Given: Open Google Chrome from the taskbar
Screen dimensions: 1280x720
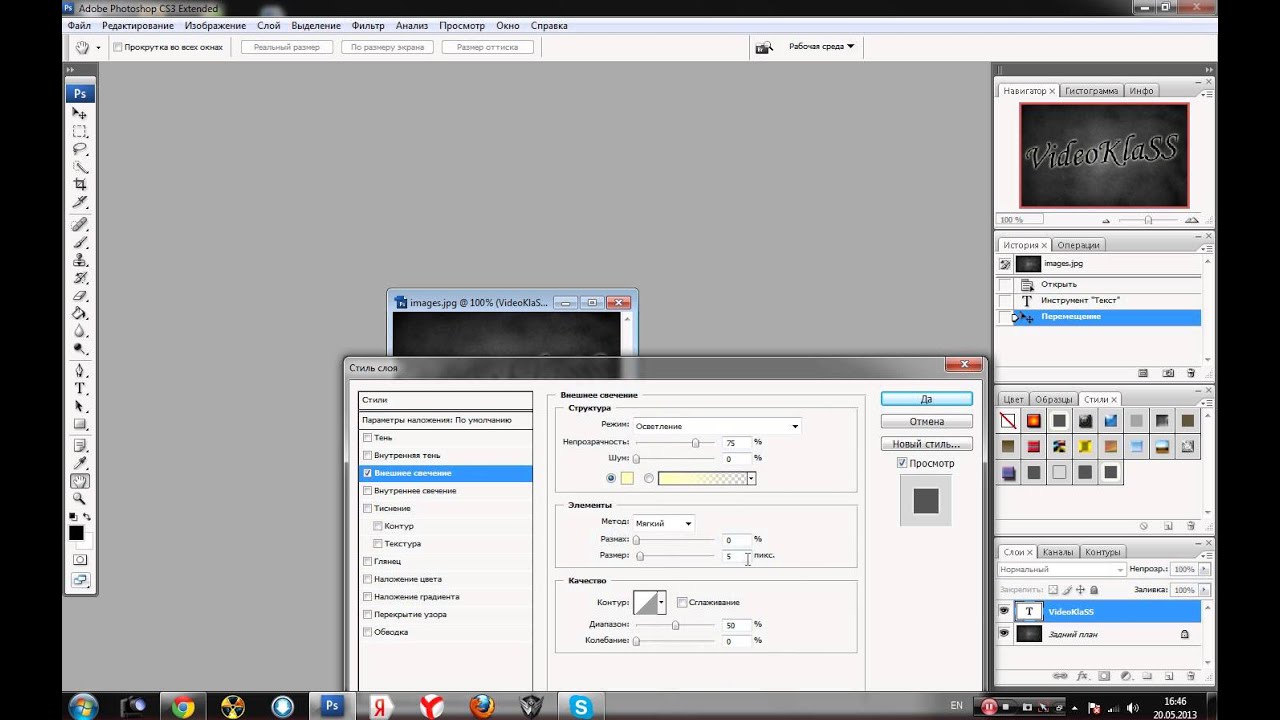Looking at the screenshot, I should coord(183,706).
